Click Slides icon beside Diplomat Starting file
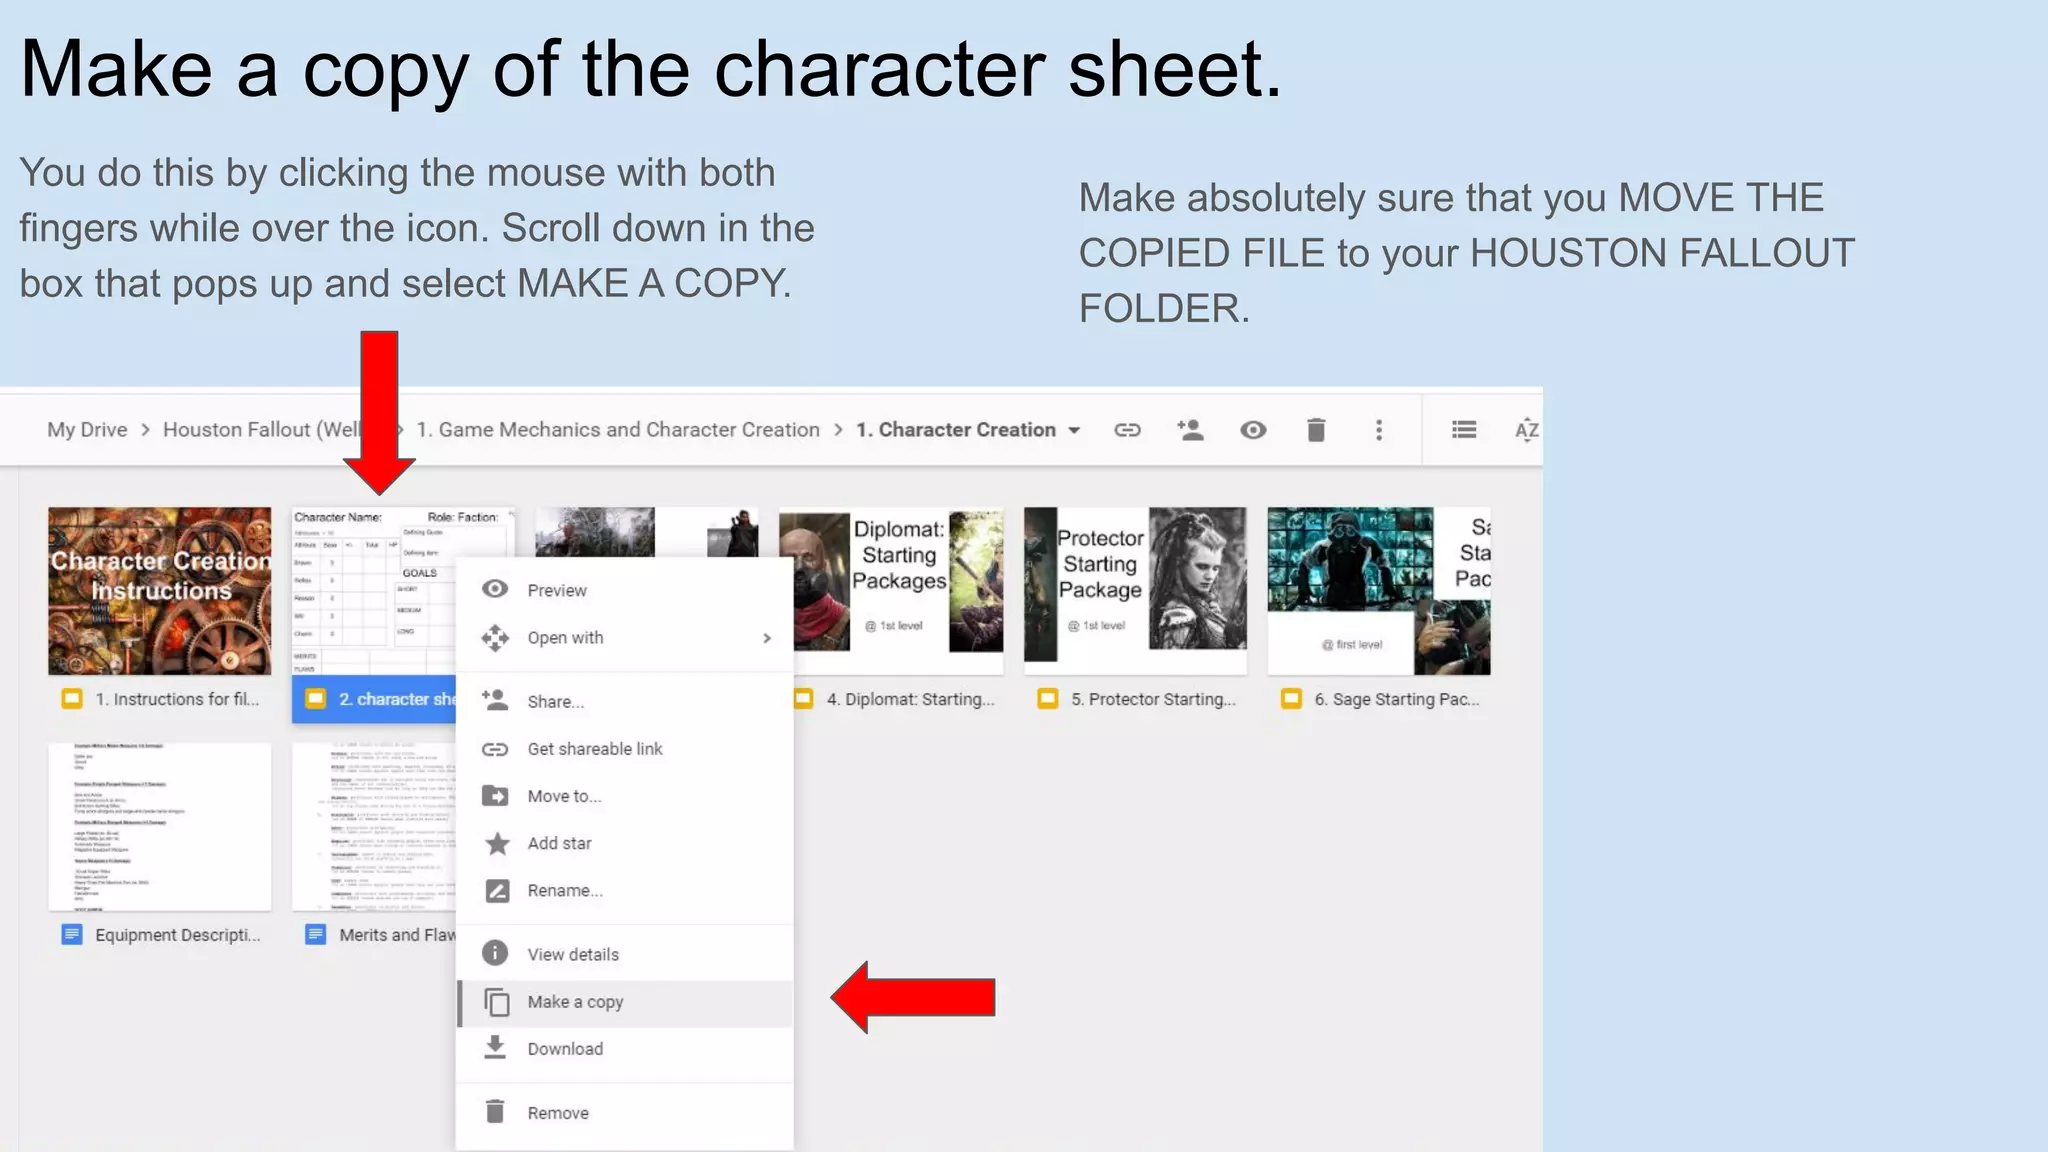 tap(803, 699)
